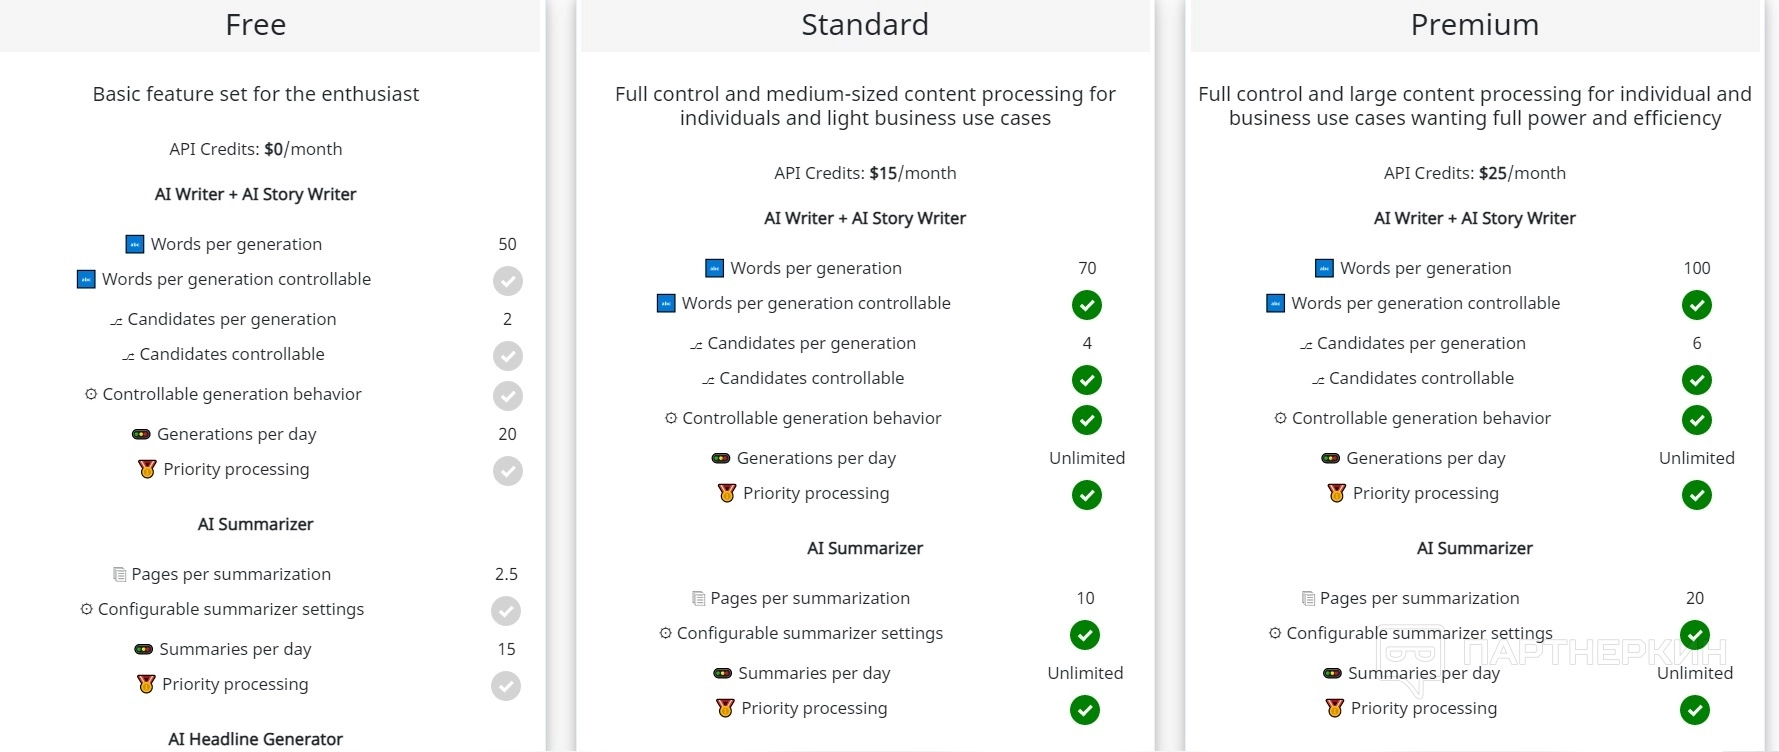Click the grey checkmark for Free "Candidates controllable"
1779x752 pixels.
tap(508, 356)
